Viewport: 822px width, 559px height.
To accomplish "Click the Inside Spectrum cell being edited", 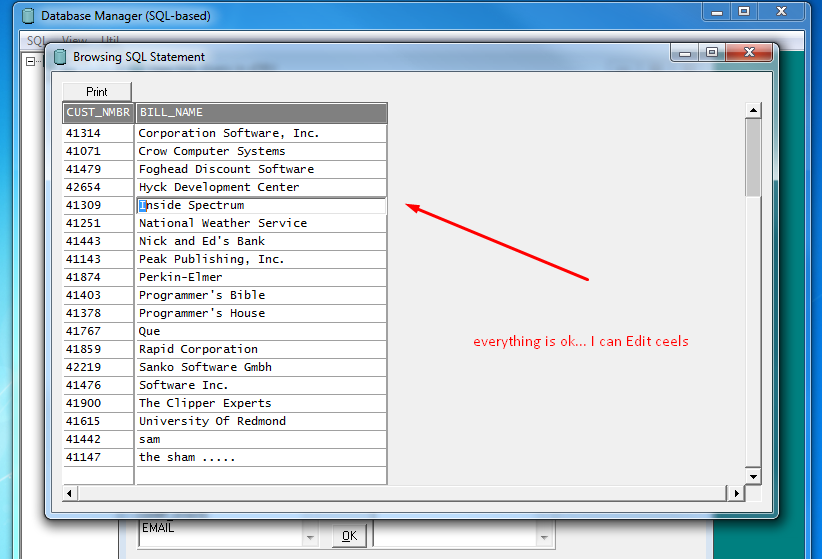I will click(x=261, y=205).
